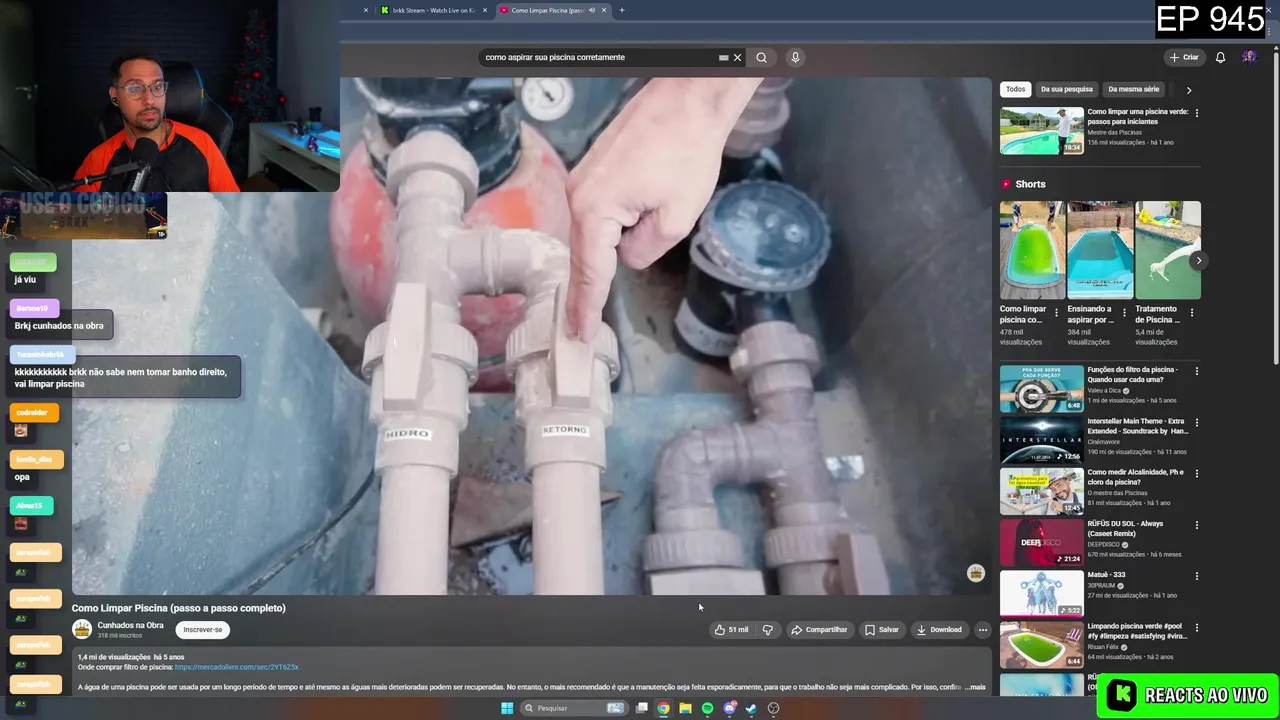1280x720 pixels.
Task: Open options menu for 'Como limpar uma piscina verde' video
Action: tap(1197, 113)
